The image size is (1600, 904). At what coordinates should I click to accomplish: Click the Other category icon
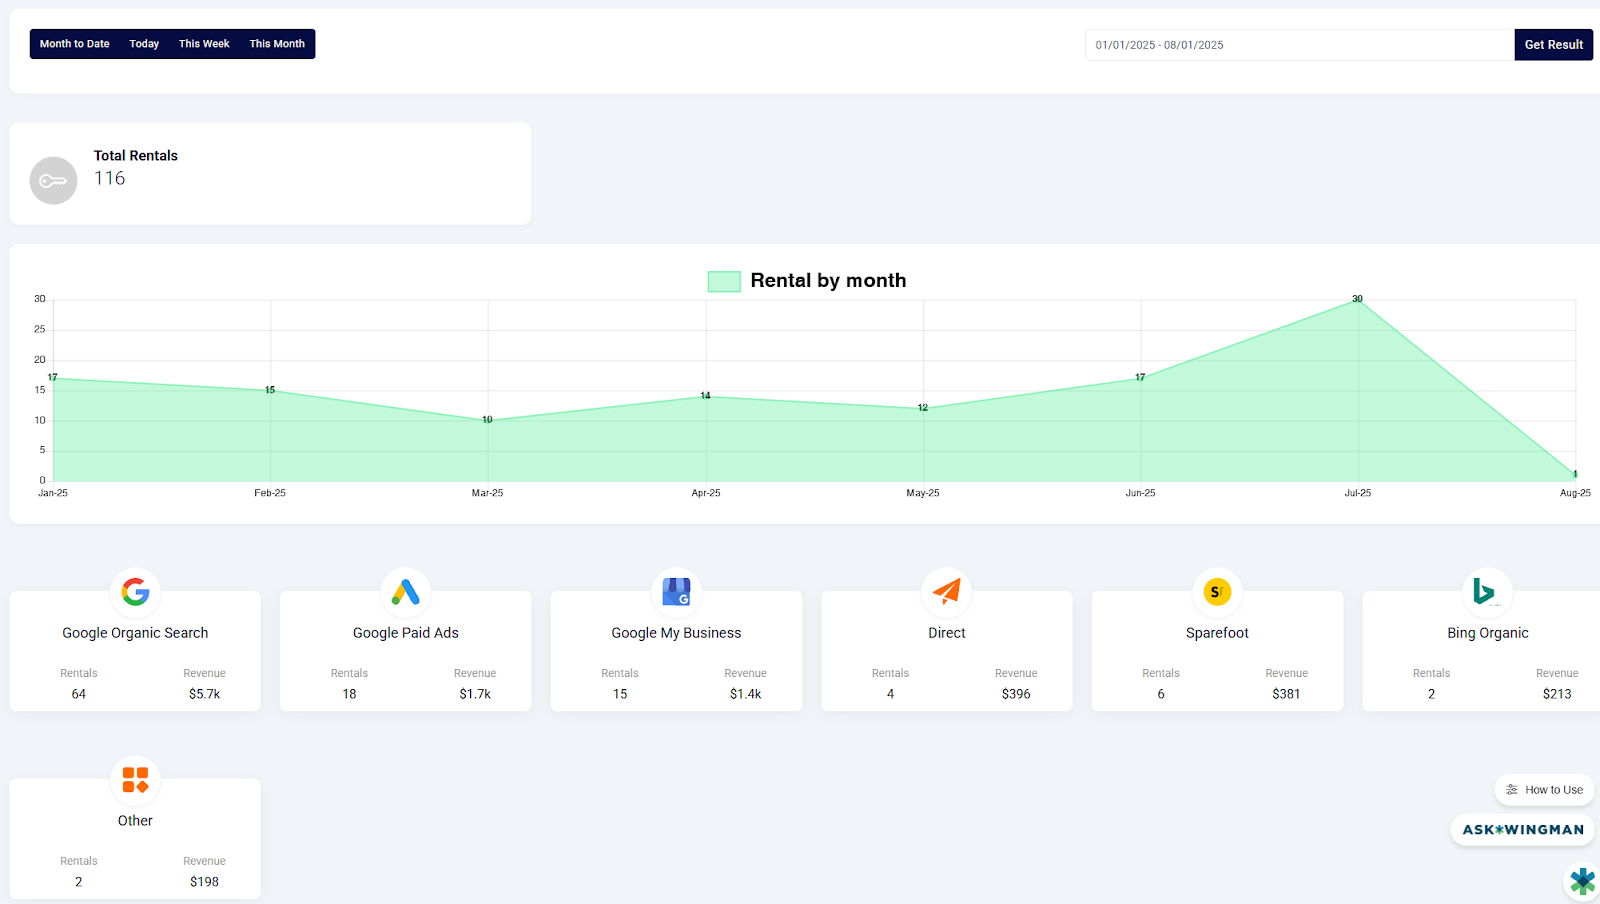(135, 780)
